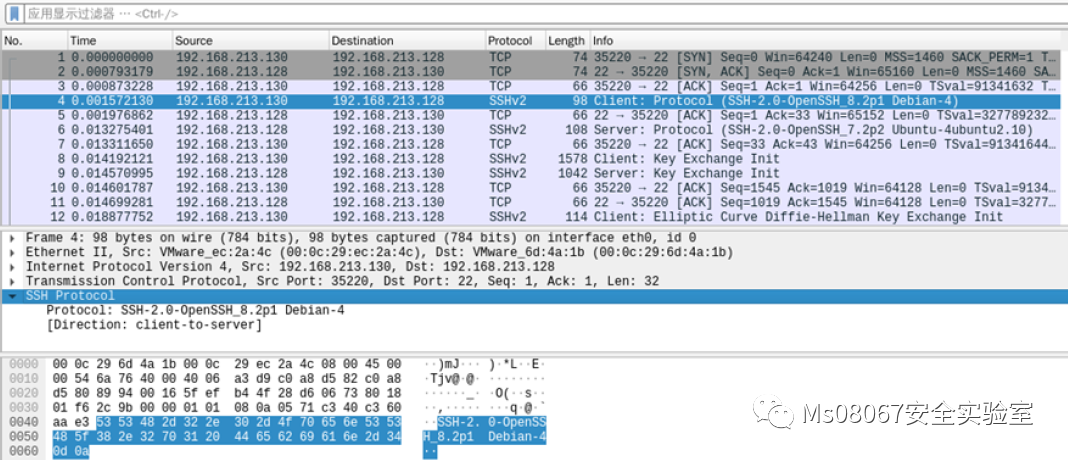Viewport: 1068px width, 460px height.
Task: Select packet 8 Client Key Exchange Init
Action: [531, 159]
